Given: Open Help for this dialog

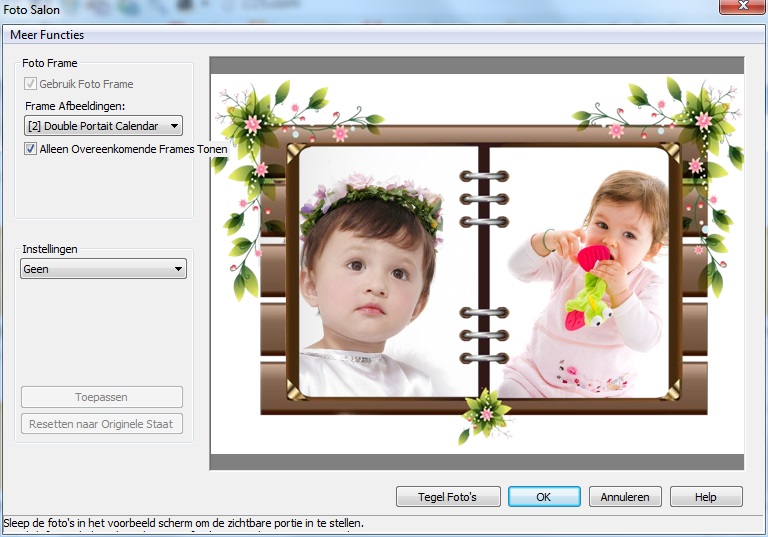Looking at the screenshot, I should pos(706,497).
